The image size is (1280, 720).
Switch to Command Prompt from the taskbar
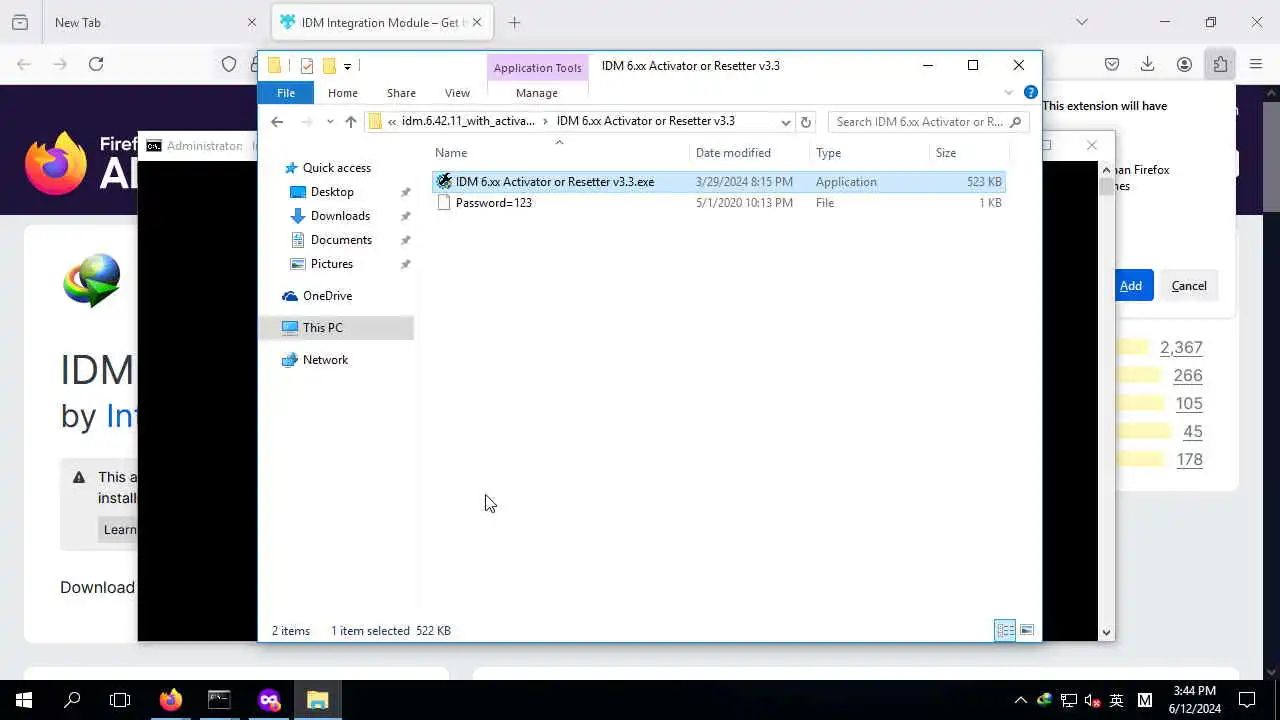219,700
